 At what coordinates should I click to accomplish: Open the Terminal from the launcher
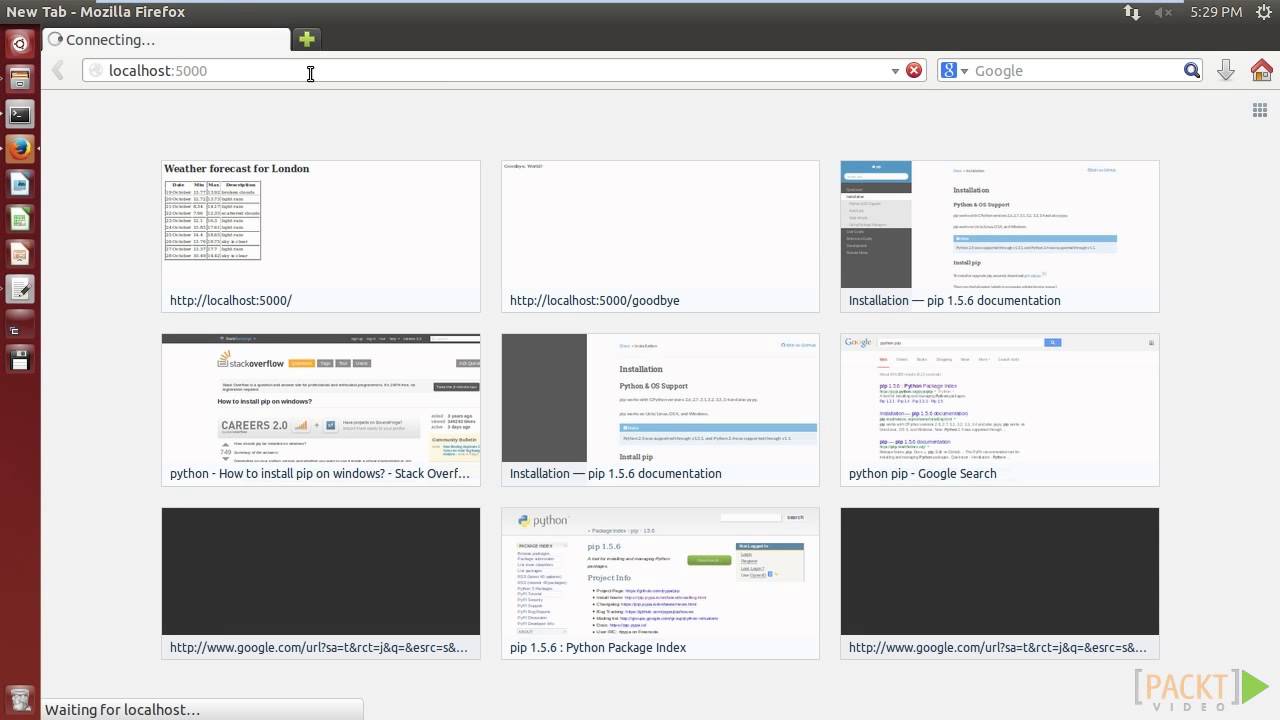point(20,114)
